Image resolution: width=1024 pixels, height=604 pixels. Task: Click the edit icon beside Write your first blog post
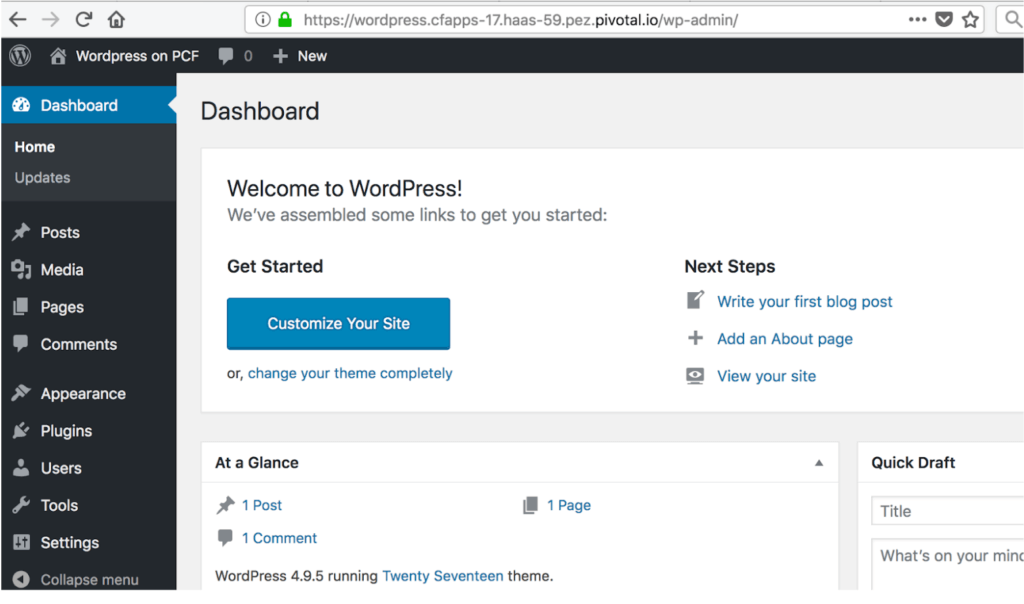click(696, 300)
